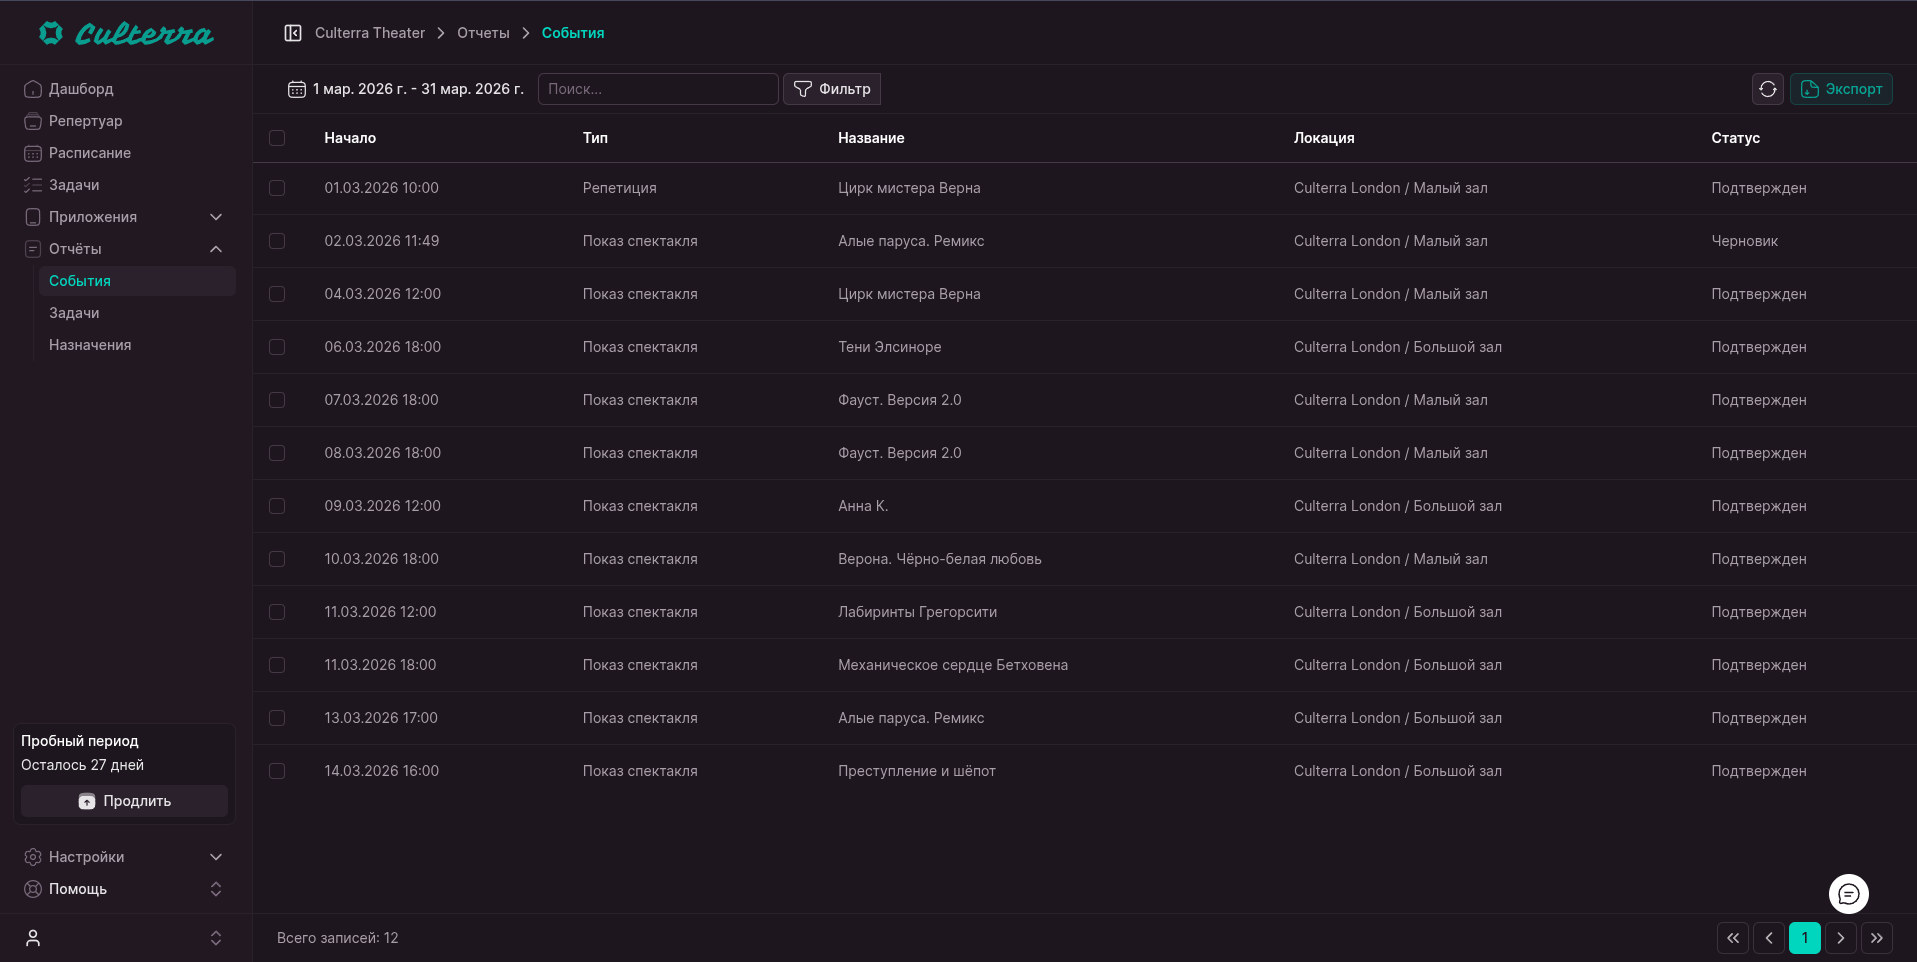Collapse the Отчёты sidebar section
The width and height of the screenshot is (1917, 962).
pos(216,249)
